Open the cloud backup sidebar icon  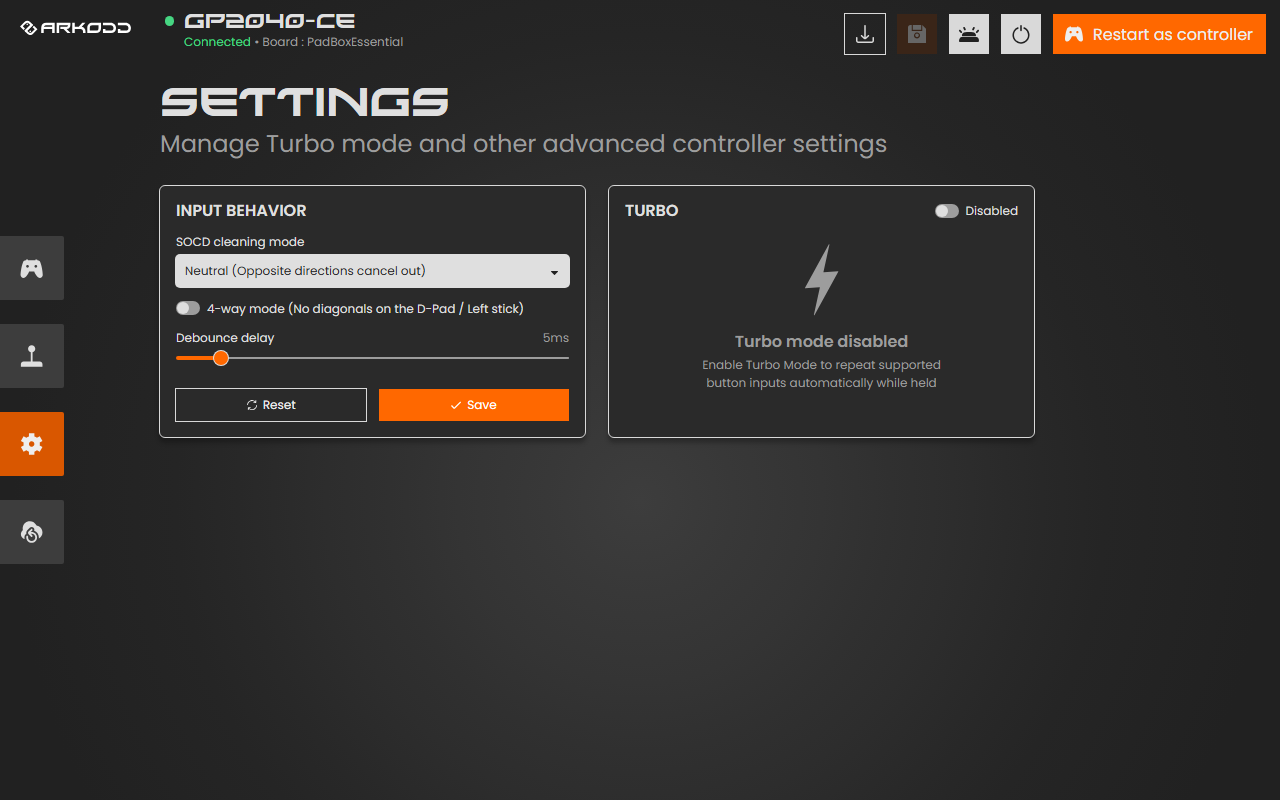[32, 532]
